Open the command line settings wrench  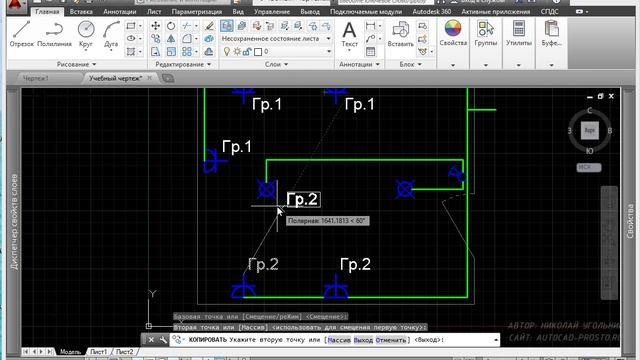pos(163,340)
